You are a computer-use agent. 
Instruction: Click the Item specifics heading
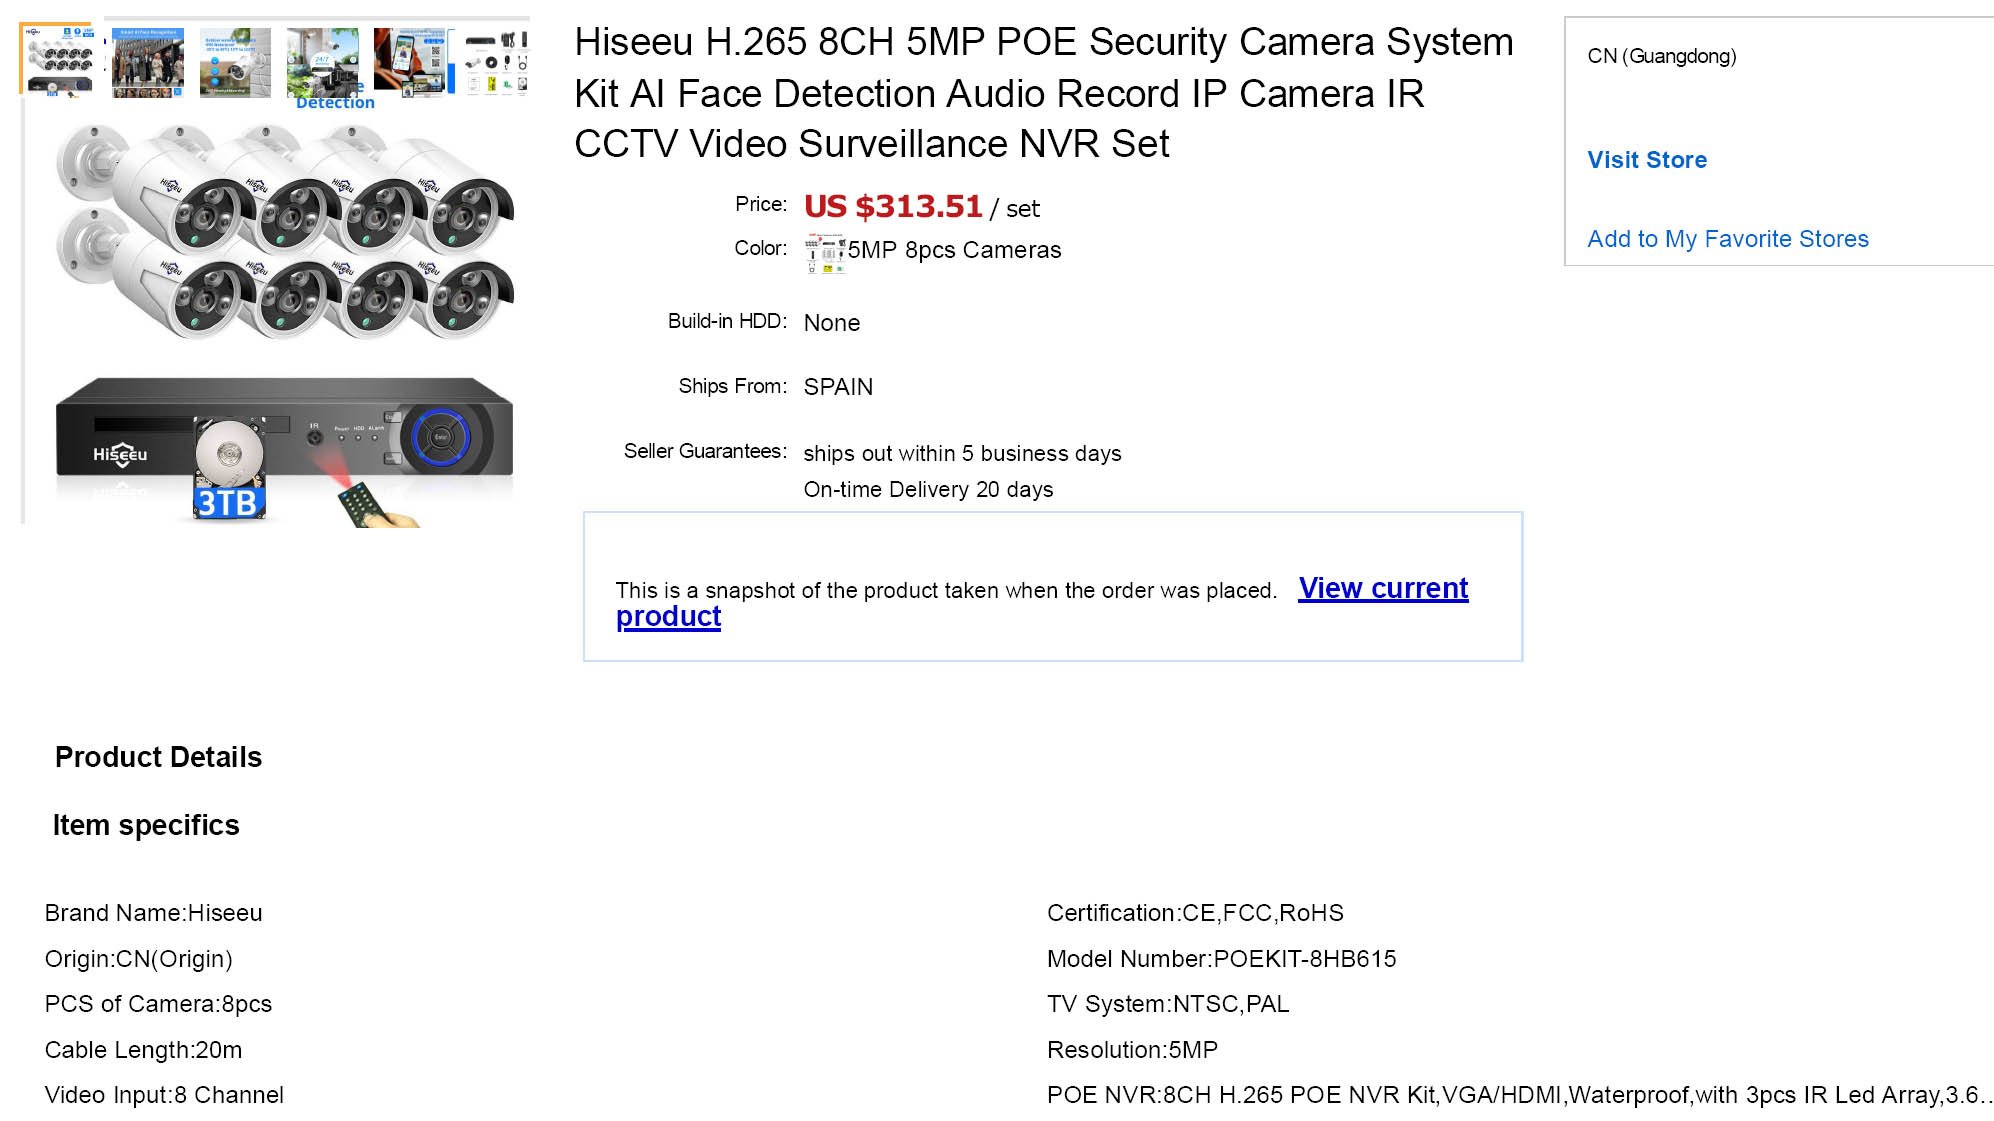(x=146, y=825)
